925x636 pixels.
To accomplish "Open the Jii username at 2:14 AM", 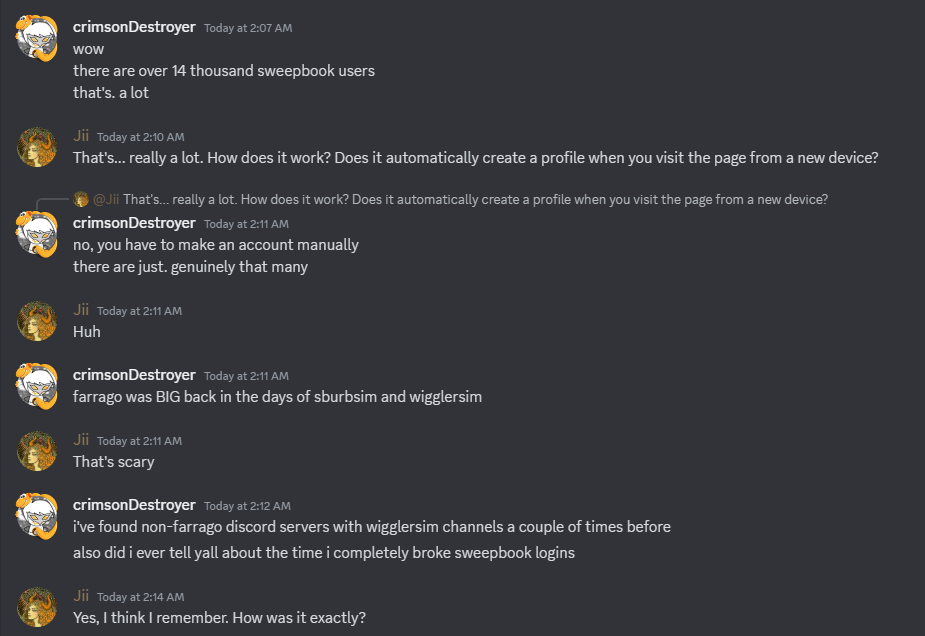I will 81,596.
